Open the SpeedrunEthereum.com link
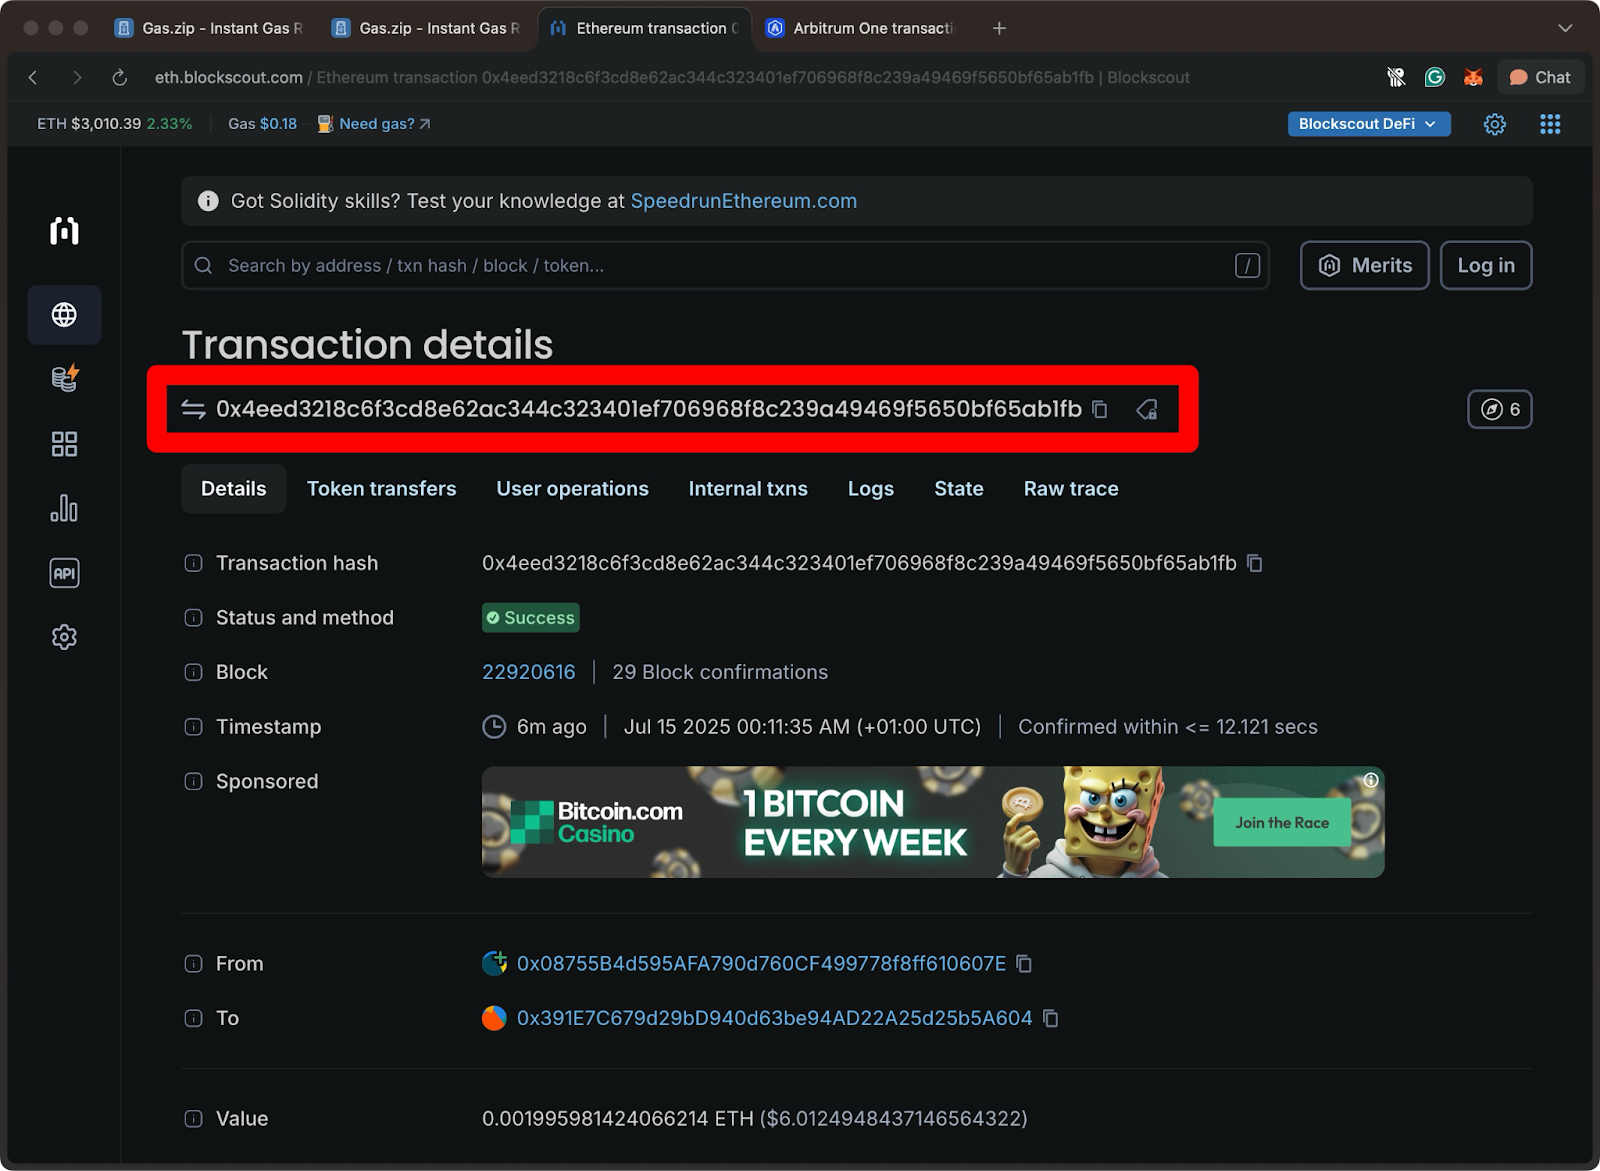The width and height of the screenshot is (1600, 1171). [744, 201]
